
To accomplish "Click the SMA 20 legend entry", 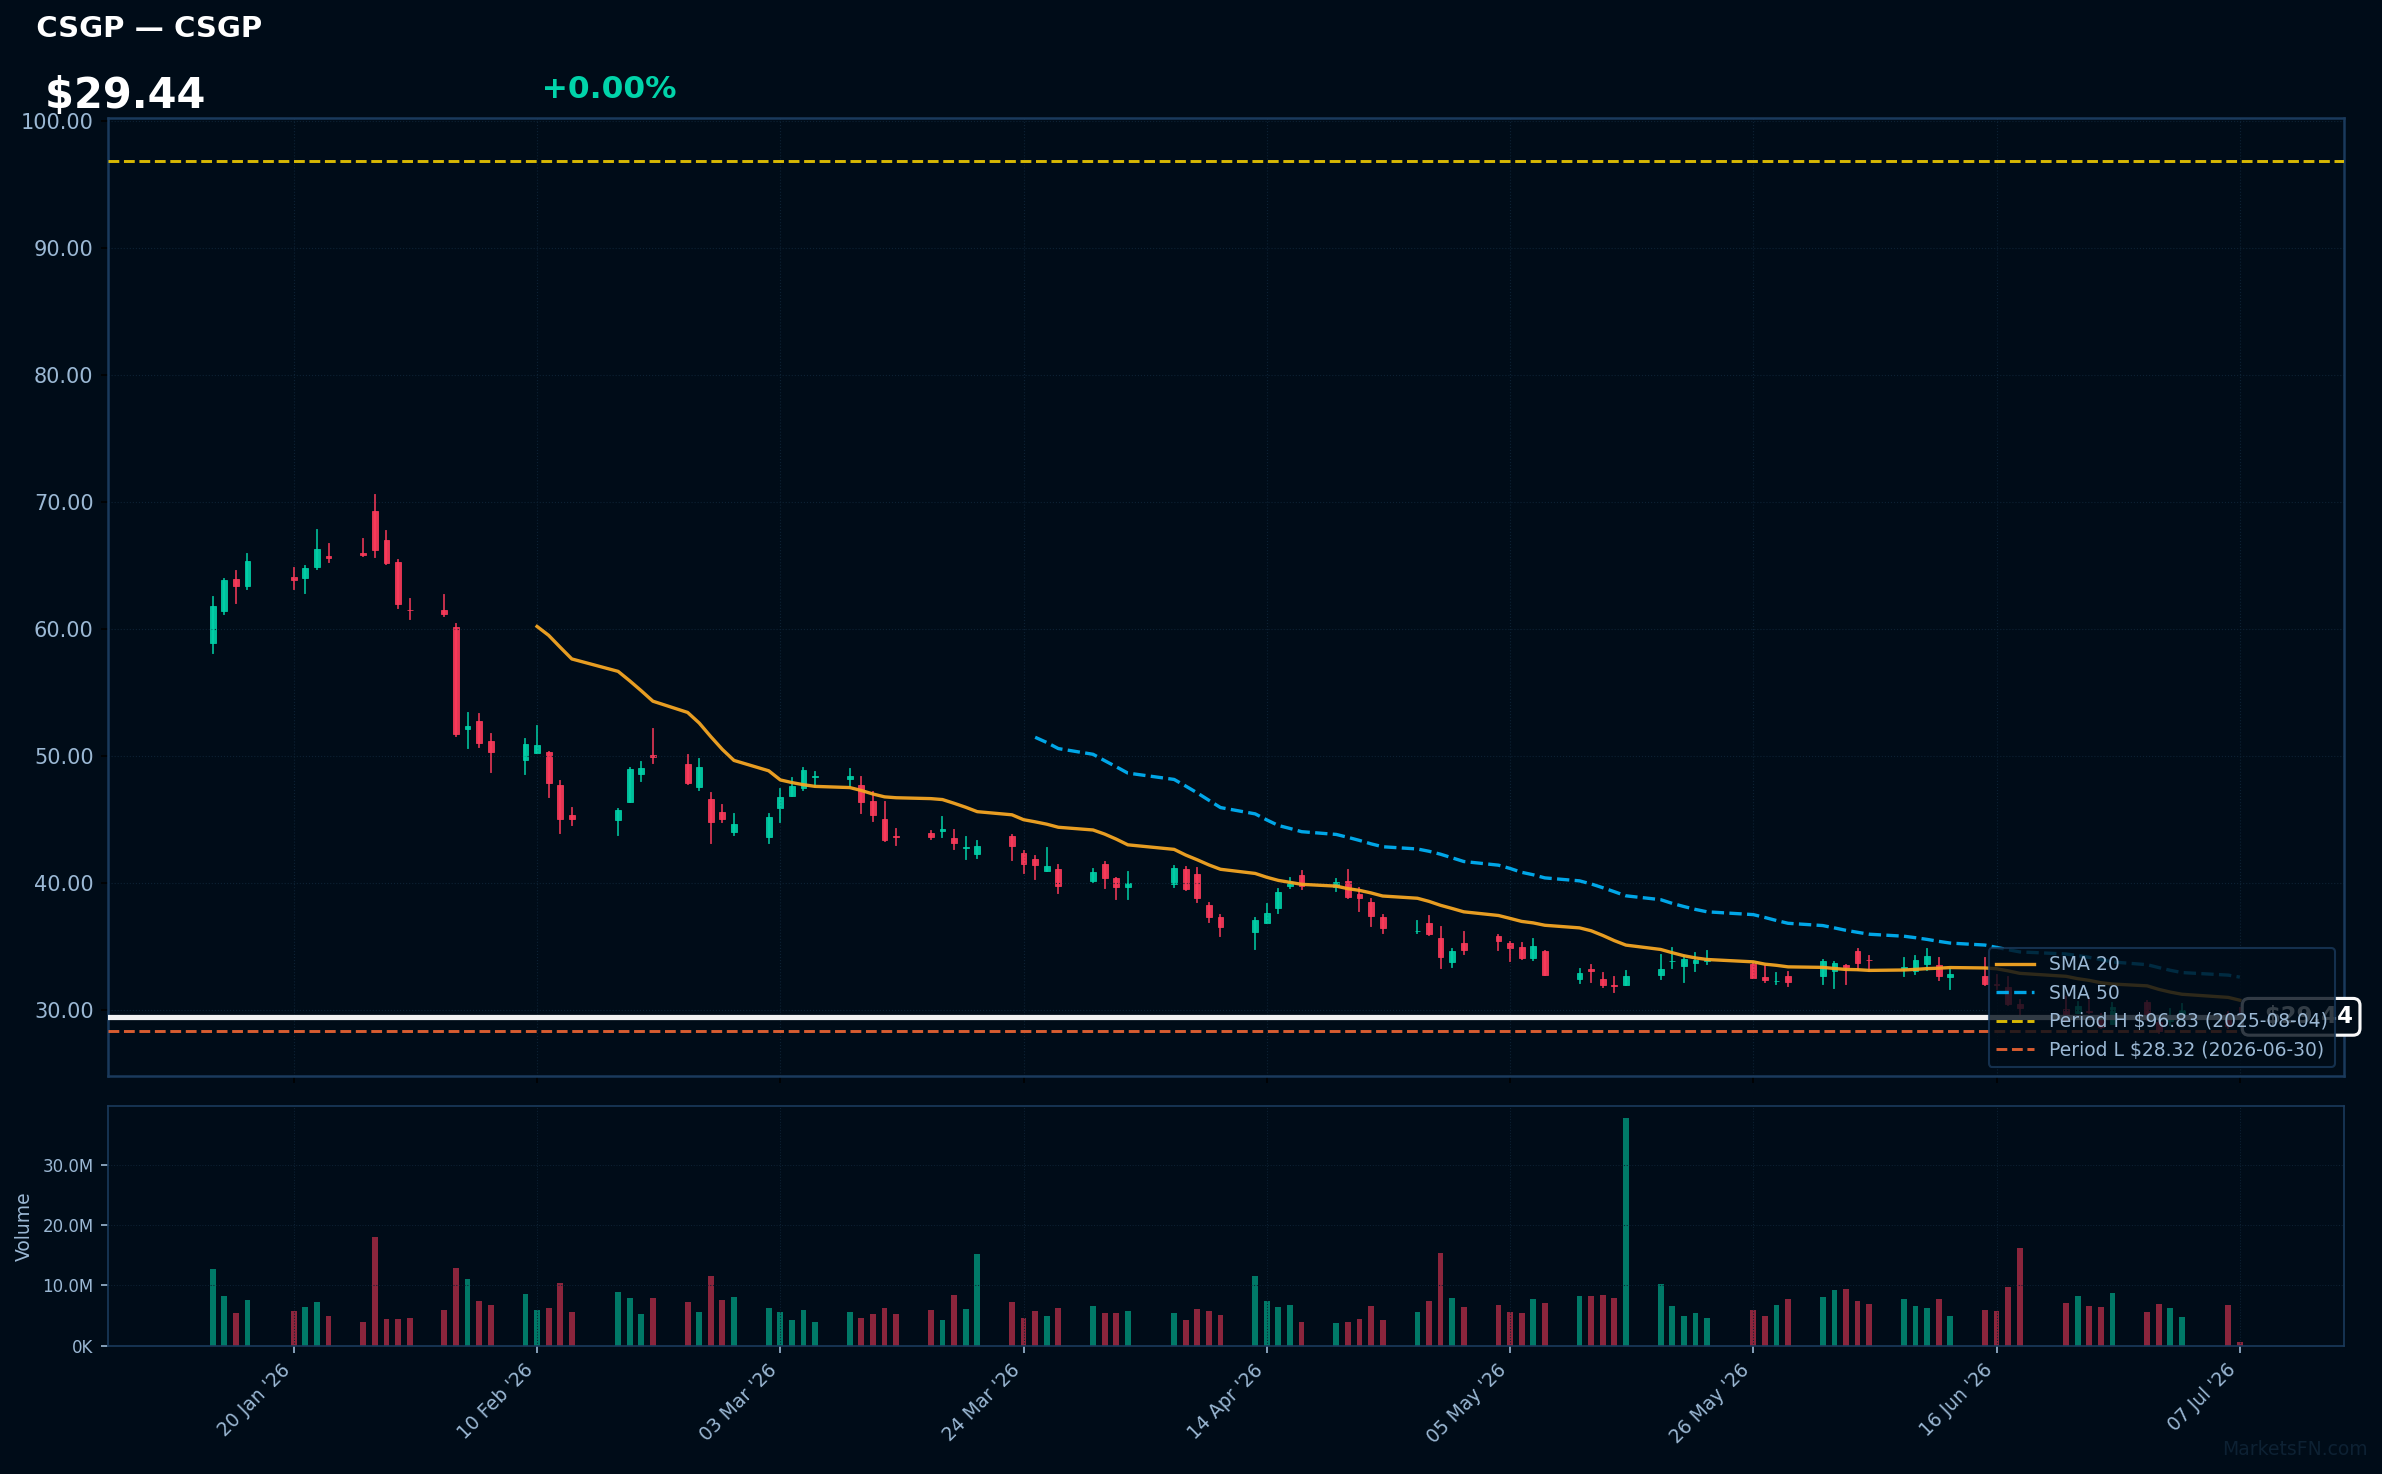I will (2057, 964).
